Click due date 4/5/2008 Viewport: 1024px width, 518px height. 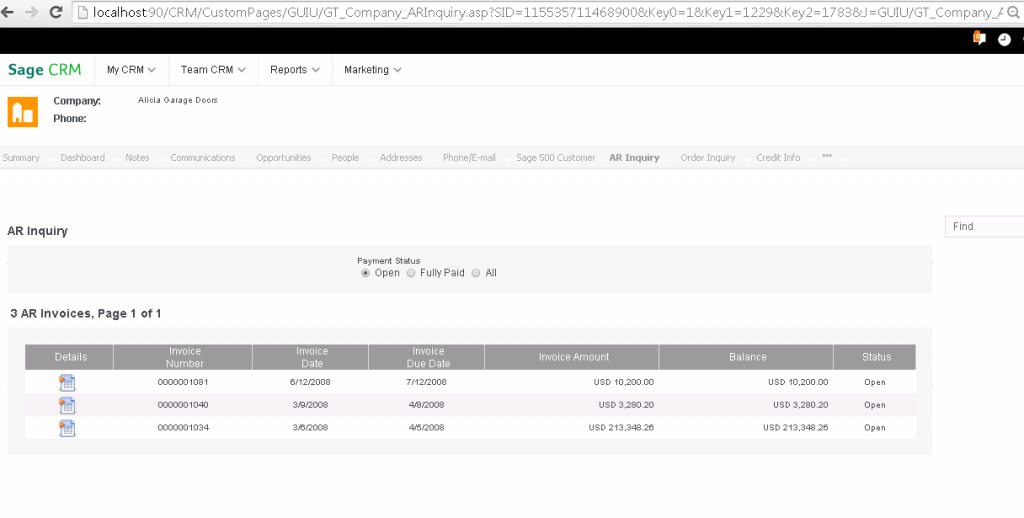click(426, 428)
